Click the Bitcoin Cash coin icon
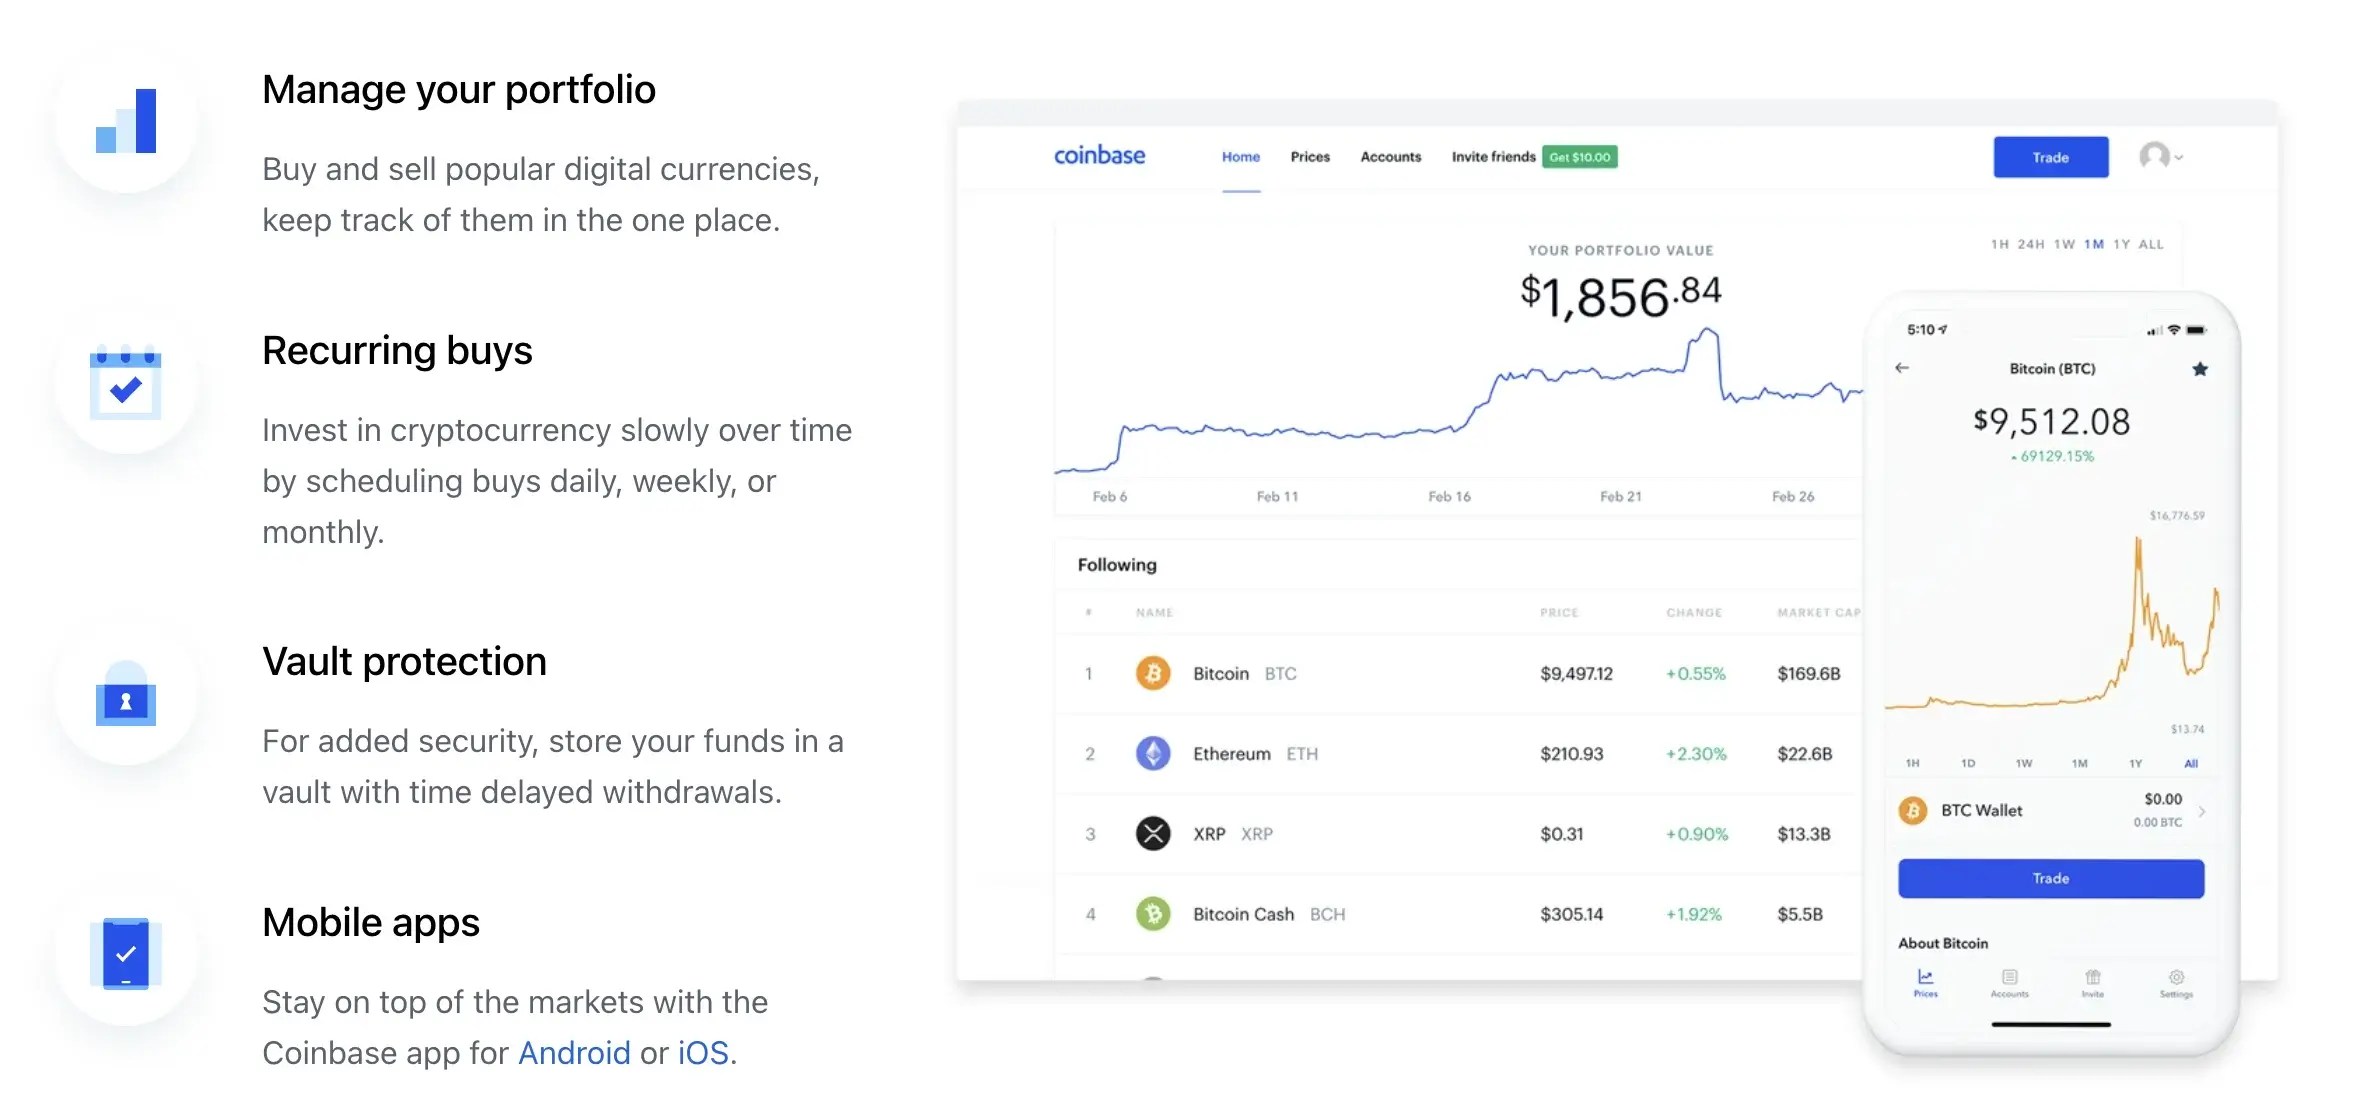Viewport: 2378px width, 1120px height. coord(1152,913)
